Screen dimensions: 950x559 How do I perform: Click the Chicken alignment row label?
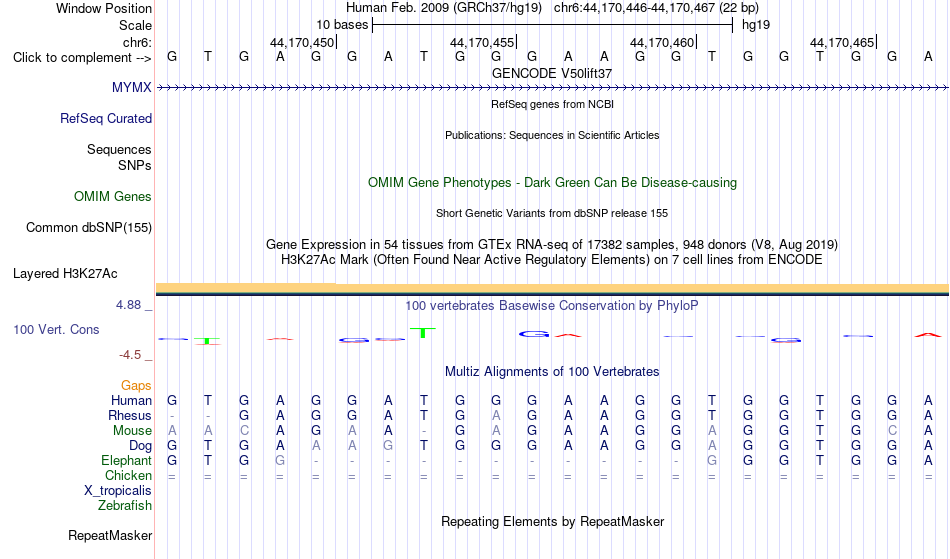(x=128, y=475)
